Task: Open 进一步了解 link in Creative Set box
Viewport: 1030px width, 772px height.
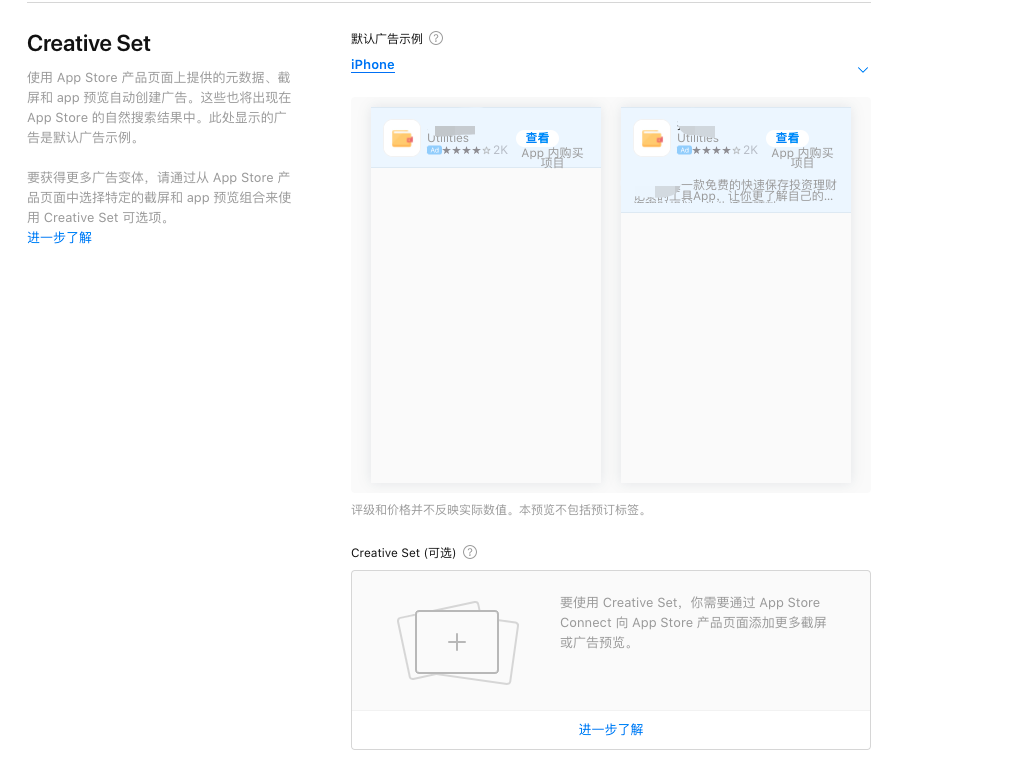Action: click(x=611, y=729)
